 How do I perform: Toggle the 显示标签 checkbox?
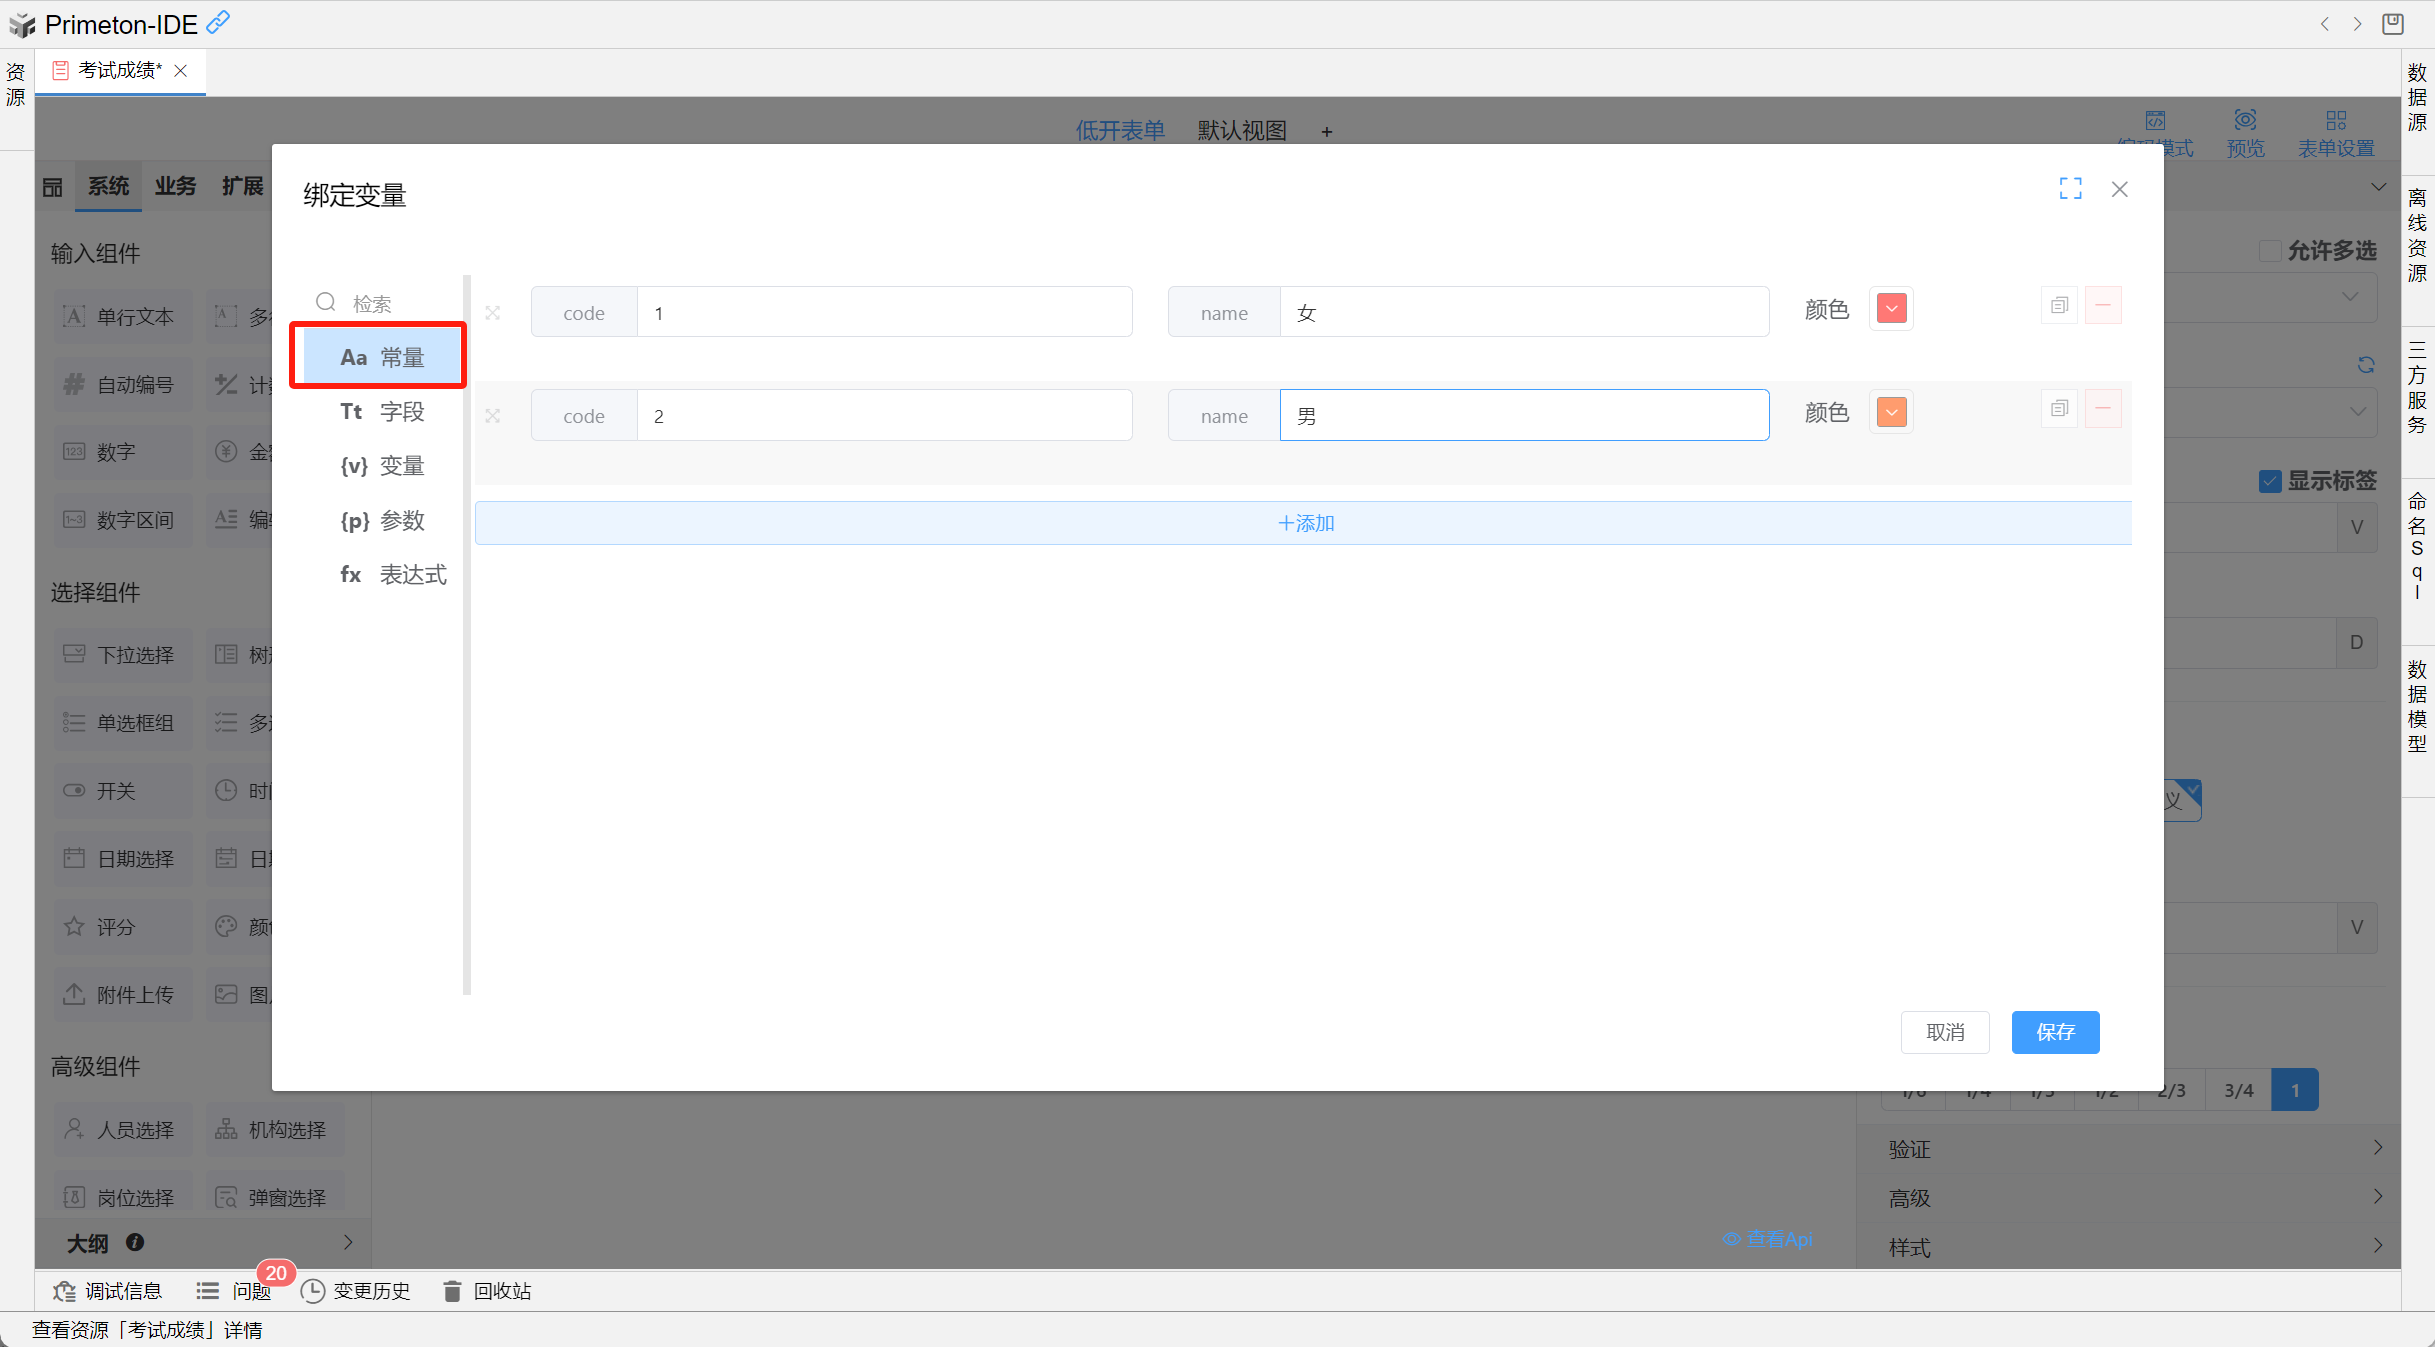coord(2270,481)
